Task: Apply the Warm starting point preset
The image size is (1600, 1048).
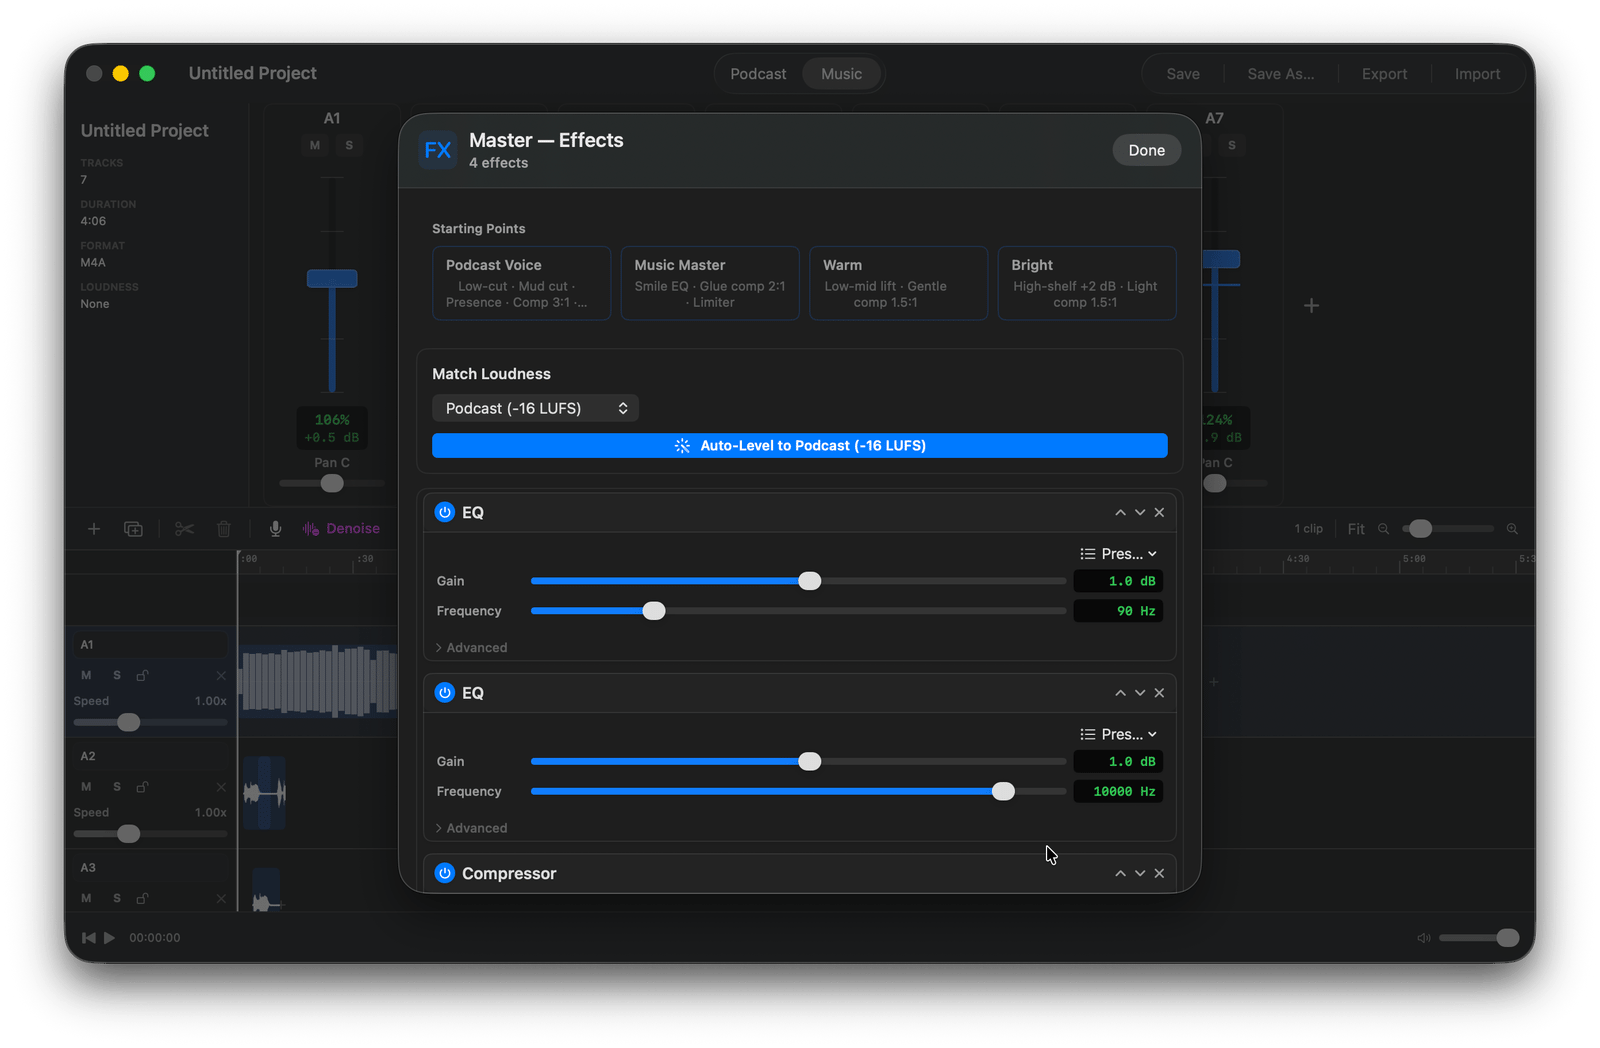Action: click(898, 283)
